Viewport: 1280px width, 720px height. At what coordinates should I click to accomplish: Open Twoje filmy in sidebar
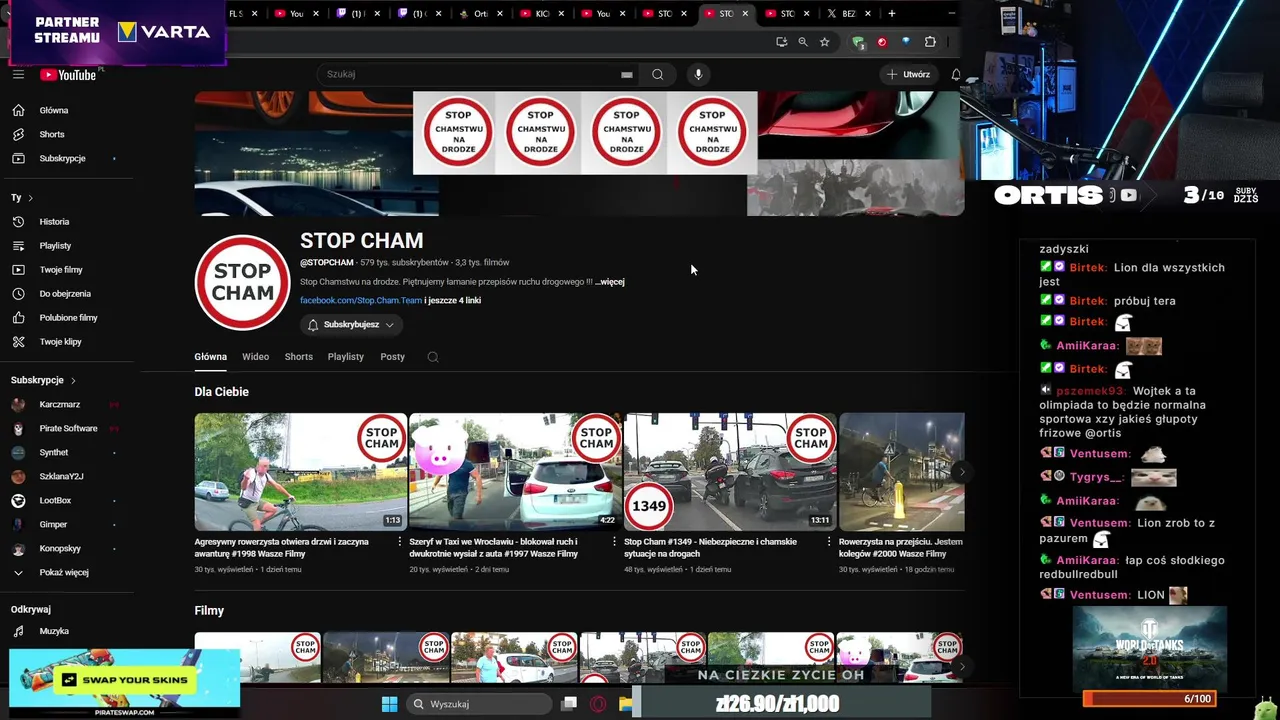[61, 270]
